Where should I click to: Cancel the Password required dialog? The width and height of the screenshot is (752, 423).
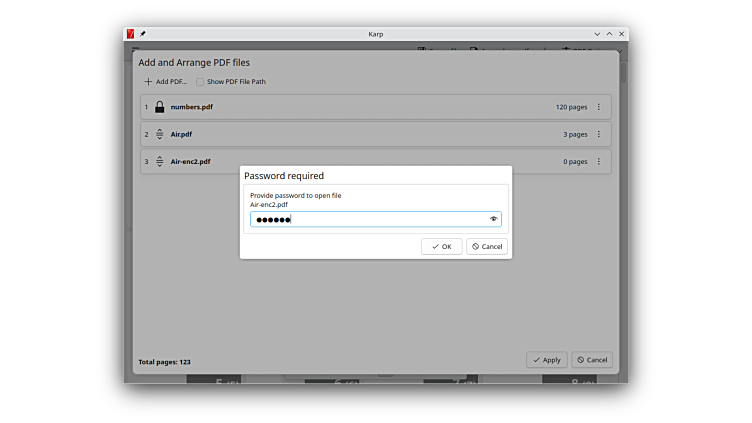tap(487, 246)
